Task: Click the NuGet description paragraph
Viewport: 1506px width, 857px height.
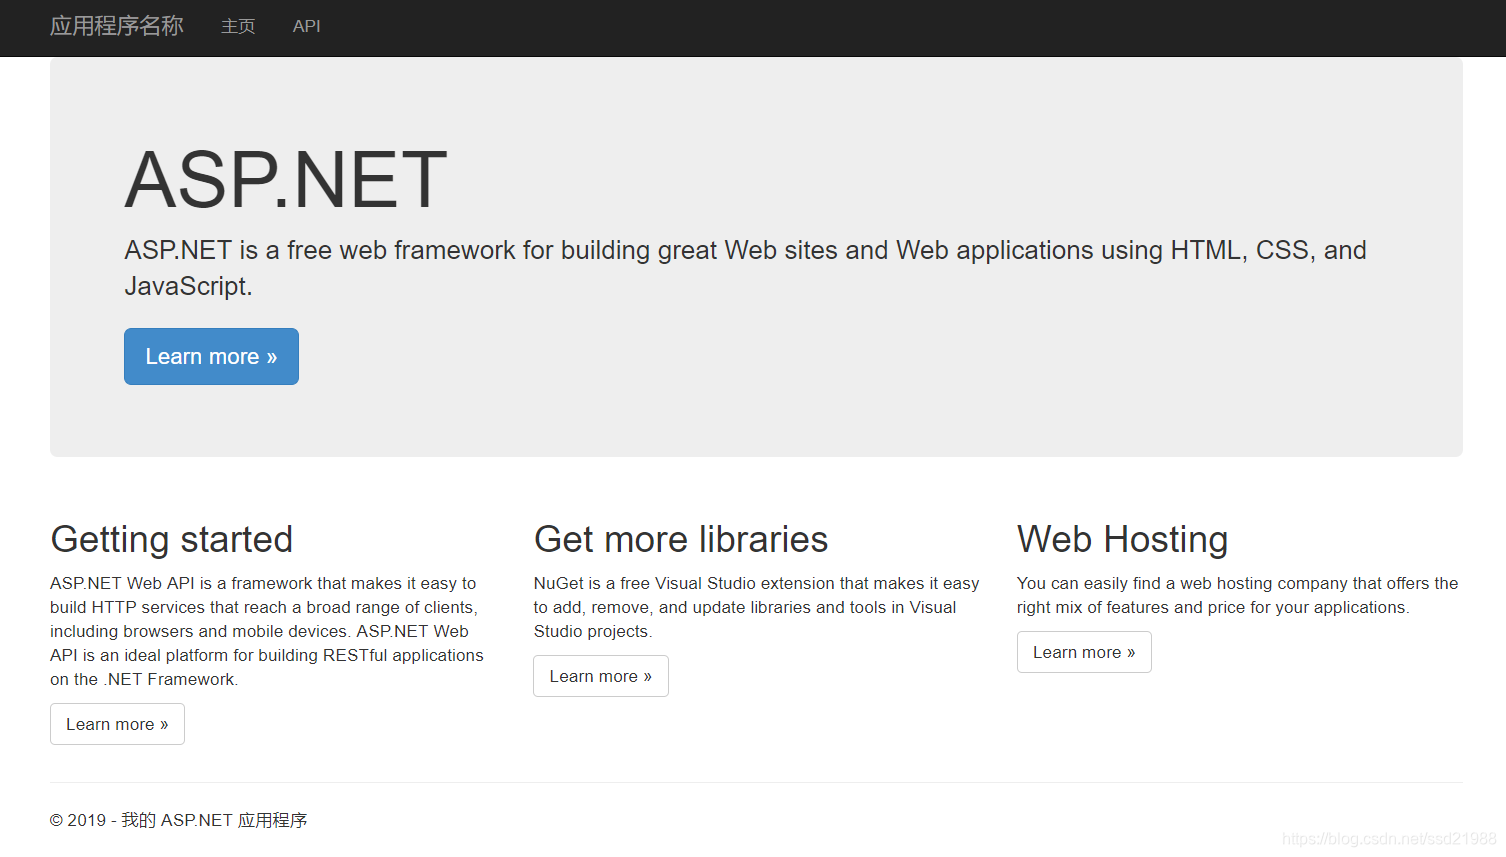Action: pos(756,607)
